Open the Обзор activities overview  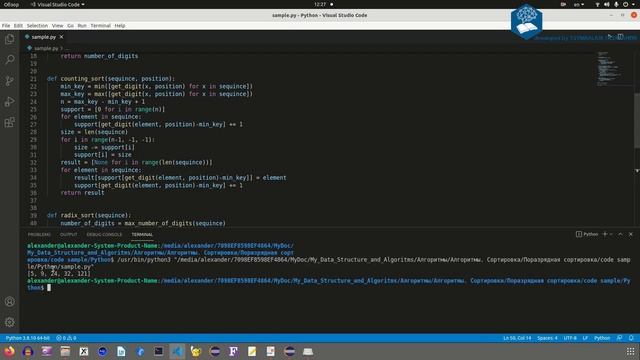tap(11, 4)
